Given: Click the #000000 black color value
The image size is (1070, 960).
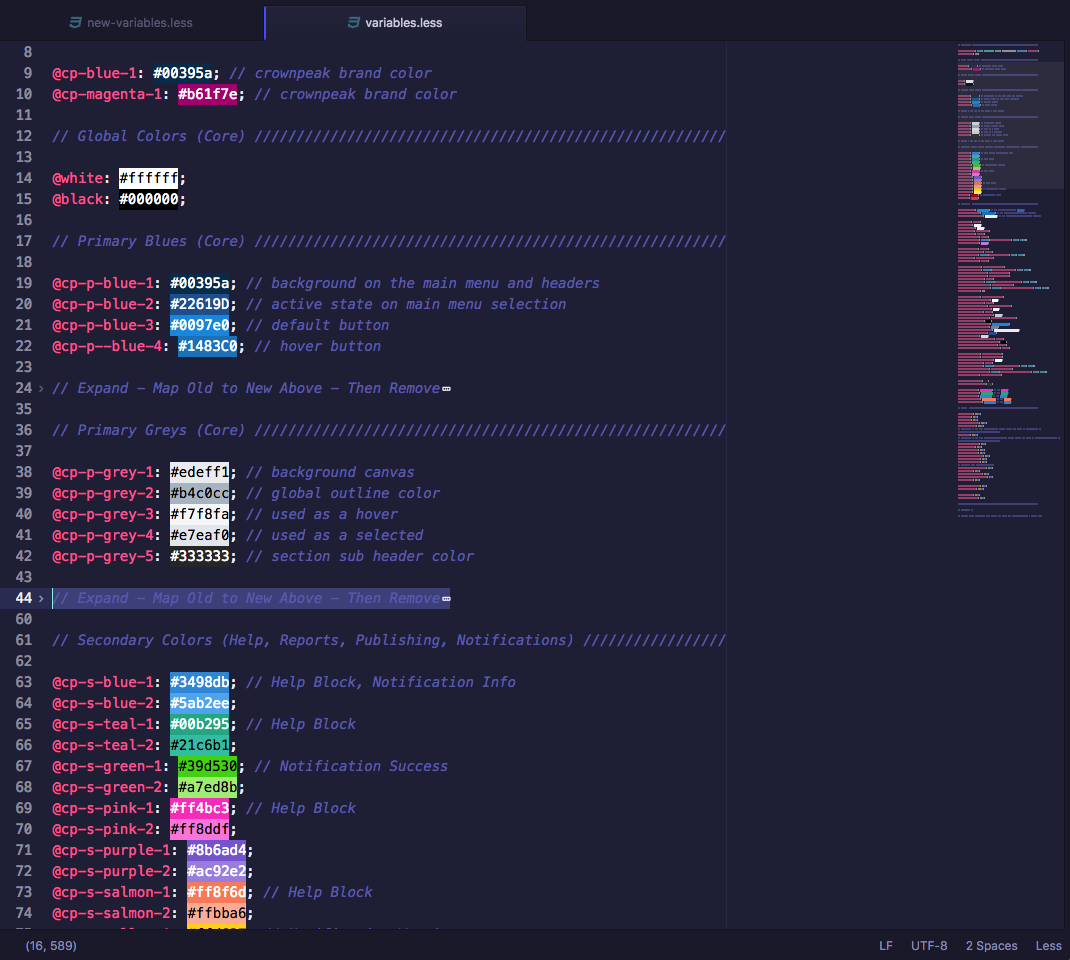Looking at the screenshot, I should [x=148, y=199].
